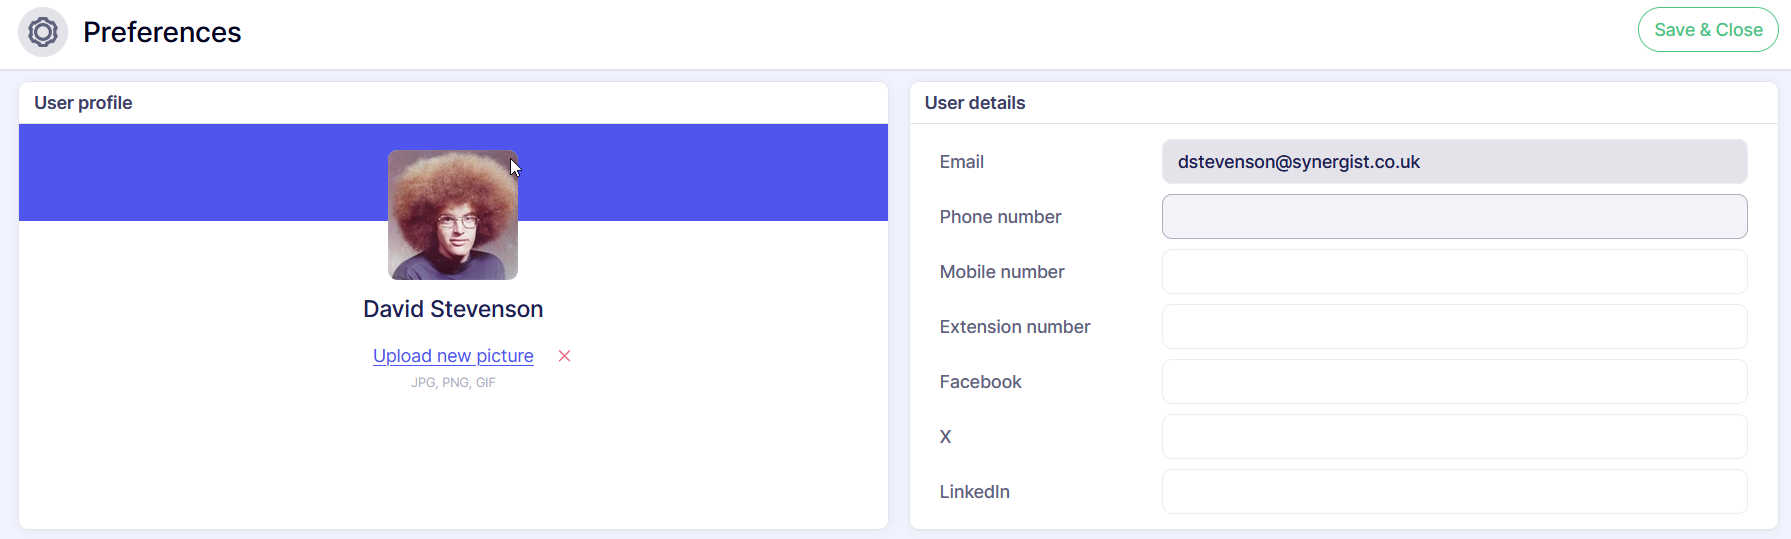Click the LinkedIn field label text

click(x=975, y=492)
